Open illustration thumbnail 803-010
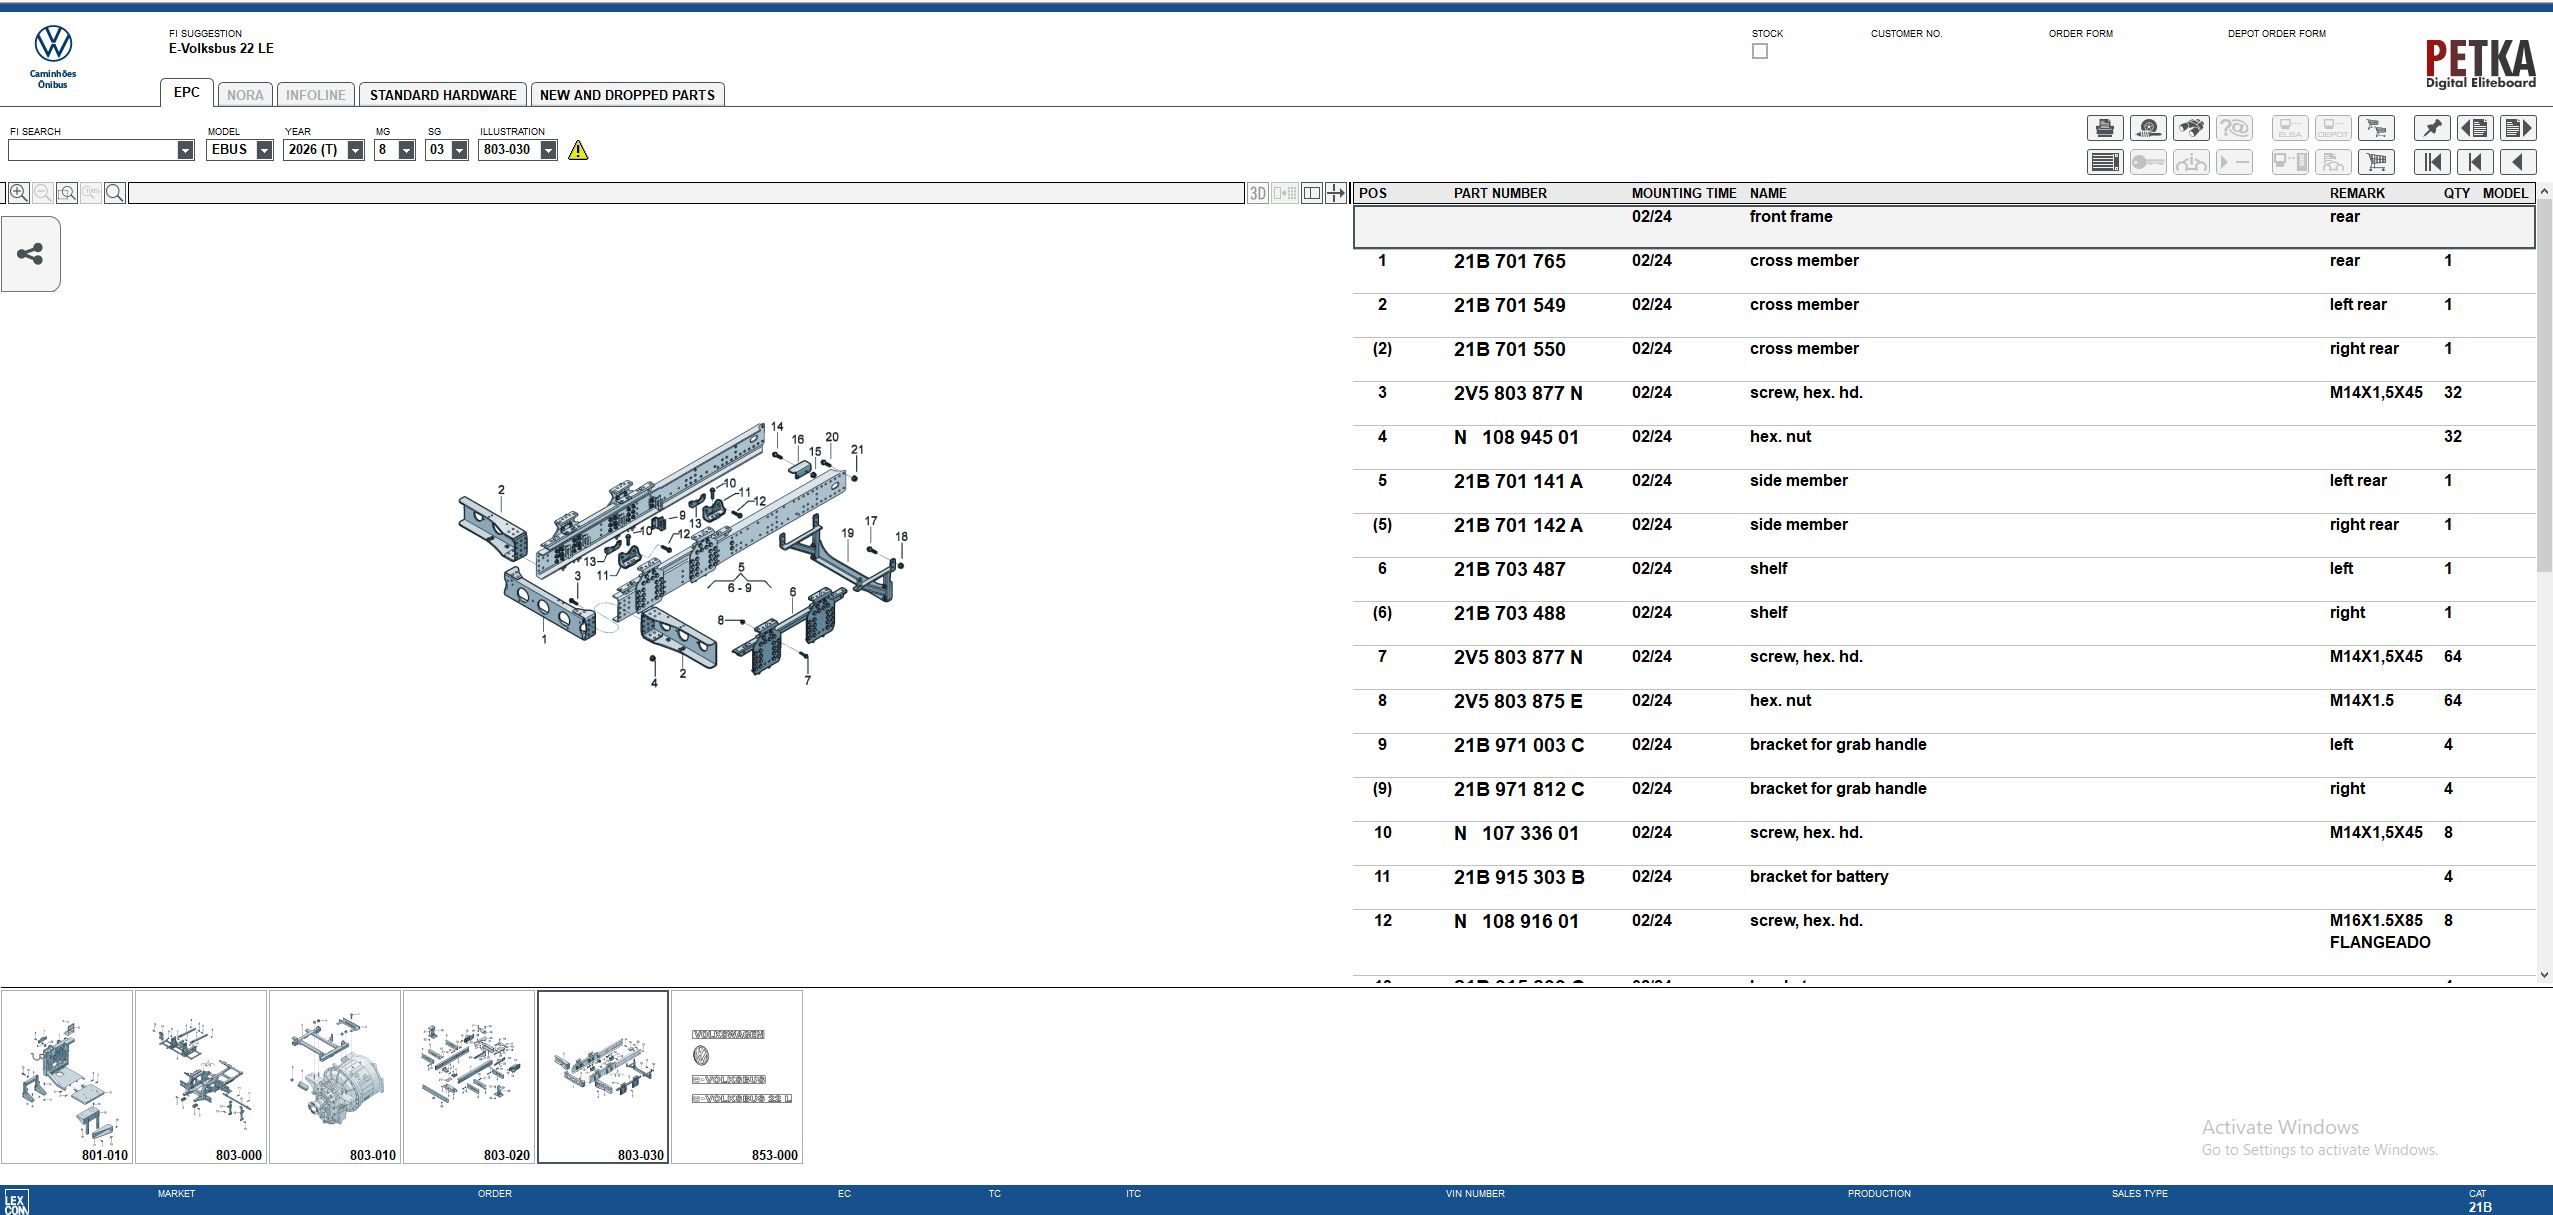Screen dimensions: 2553x1215 335,1076
